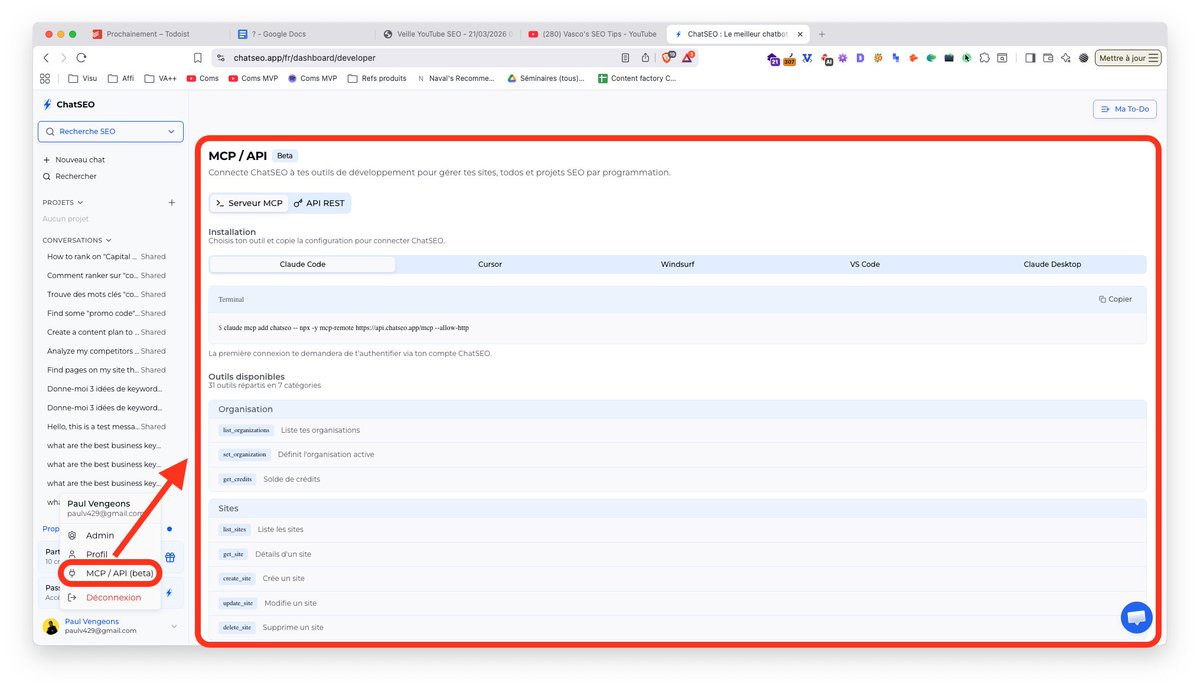Select the Windsurf installation tab
This screenshot has height=689, width=1200.
point(677,264)
